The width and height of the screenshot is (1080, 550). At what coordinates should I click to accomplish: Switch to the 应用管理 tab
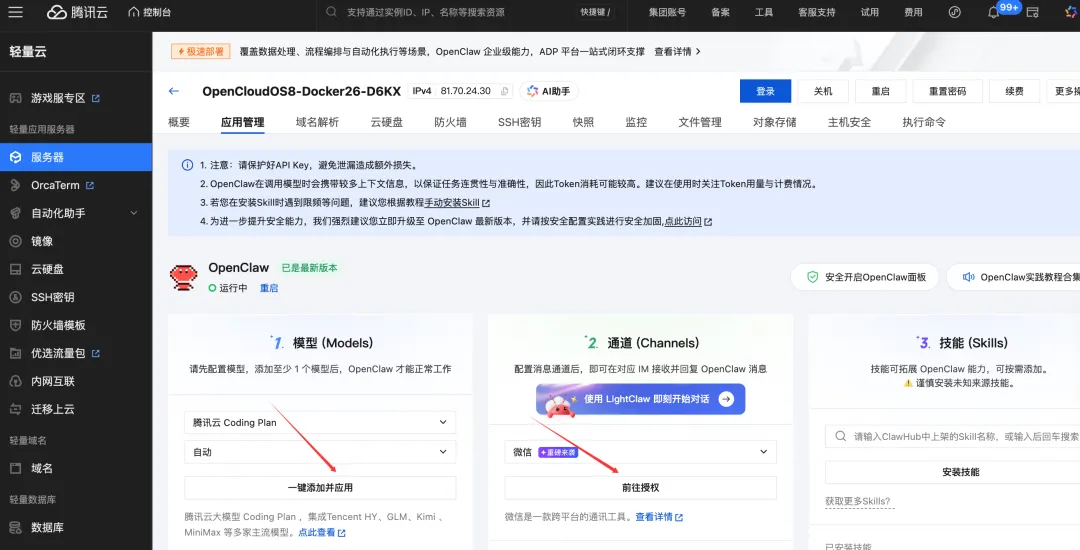[242, 122]
